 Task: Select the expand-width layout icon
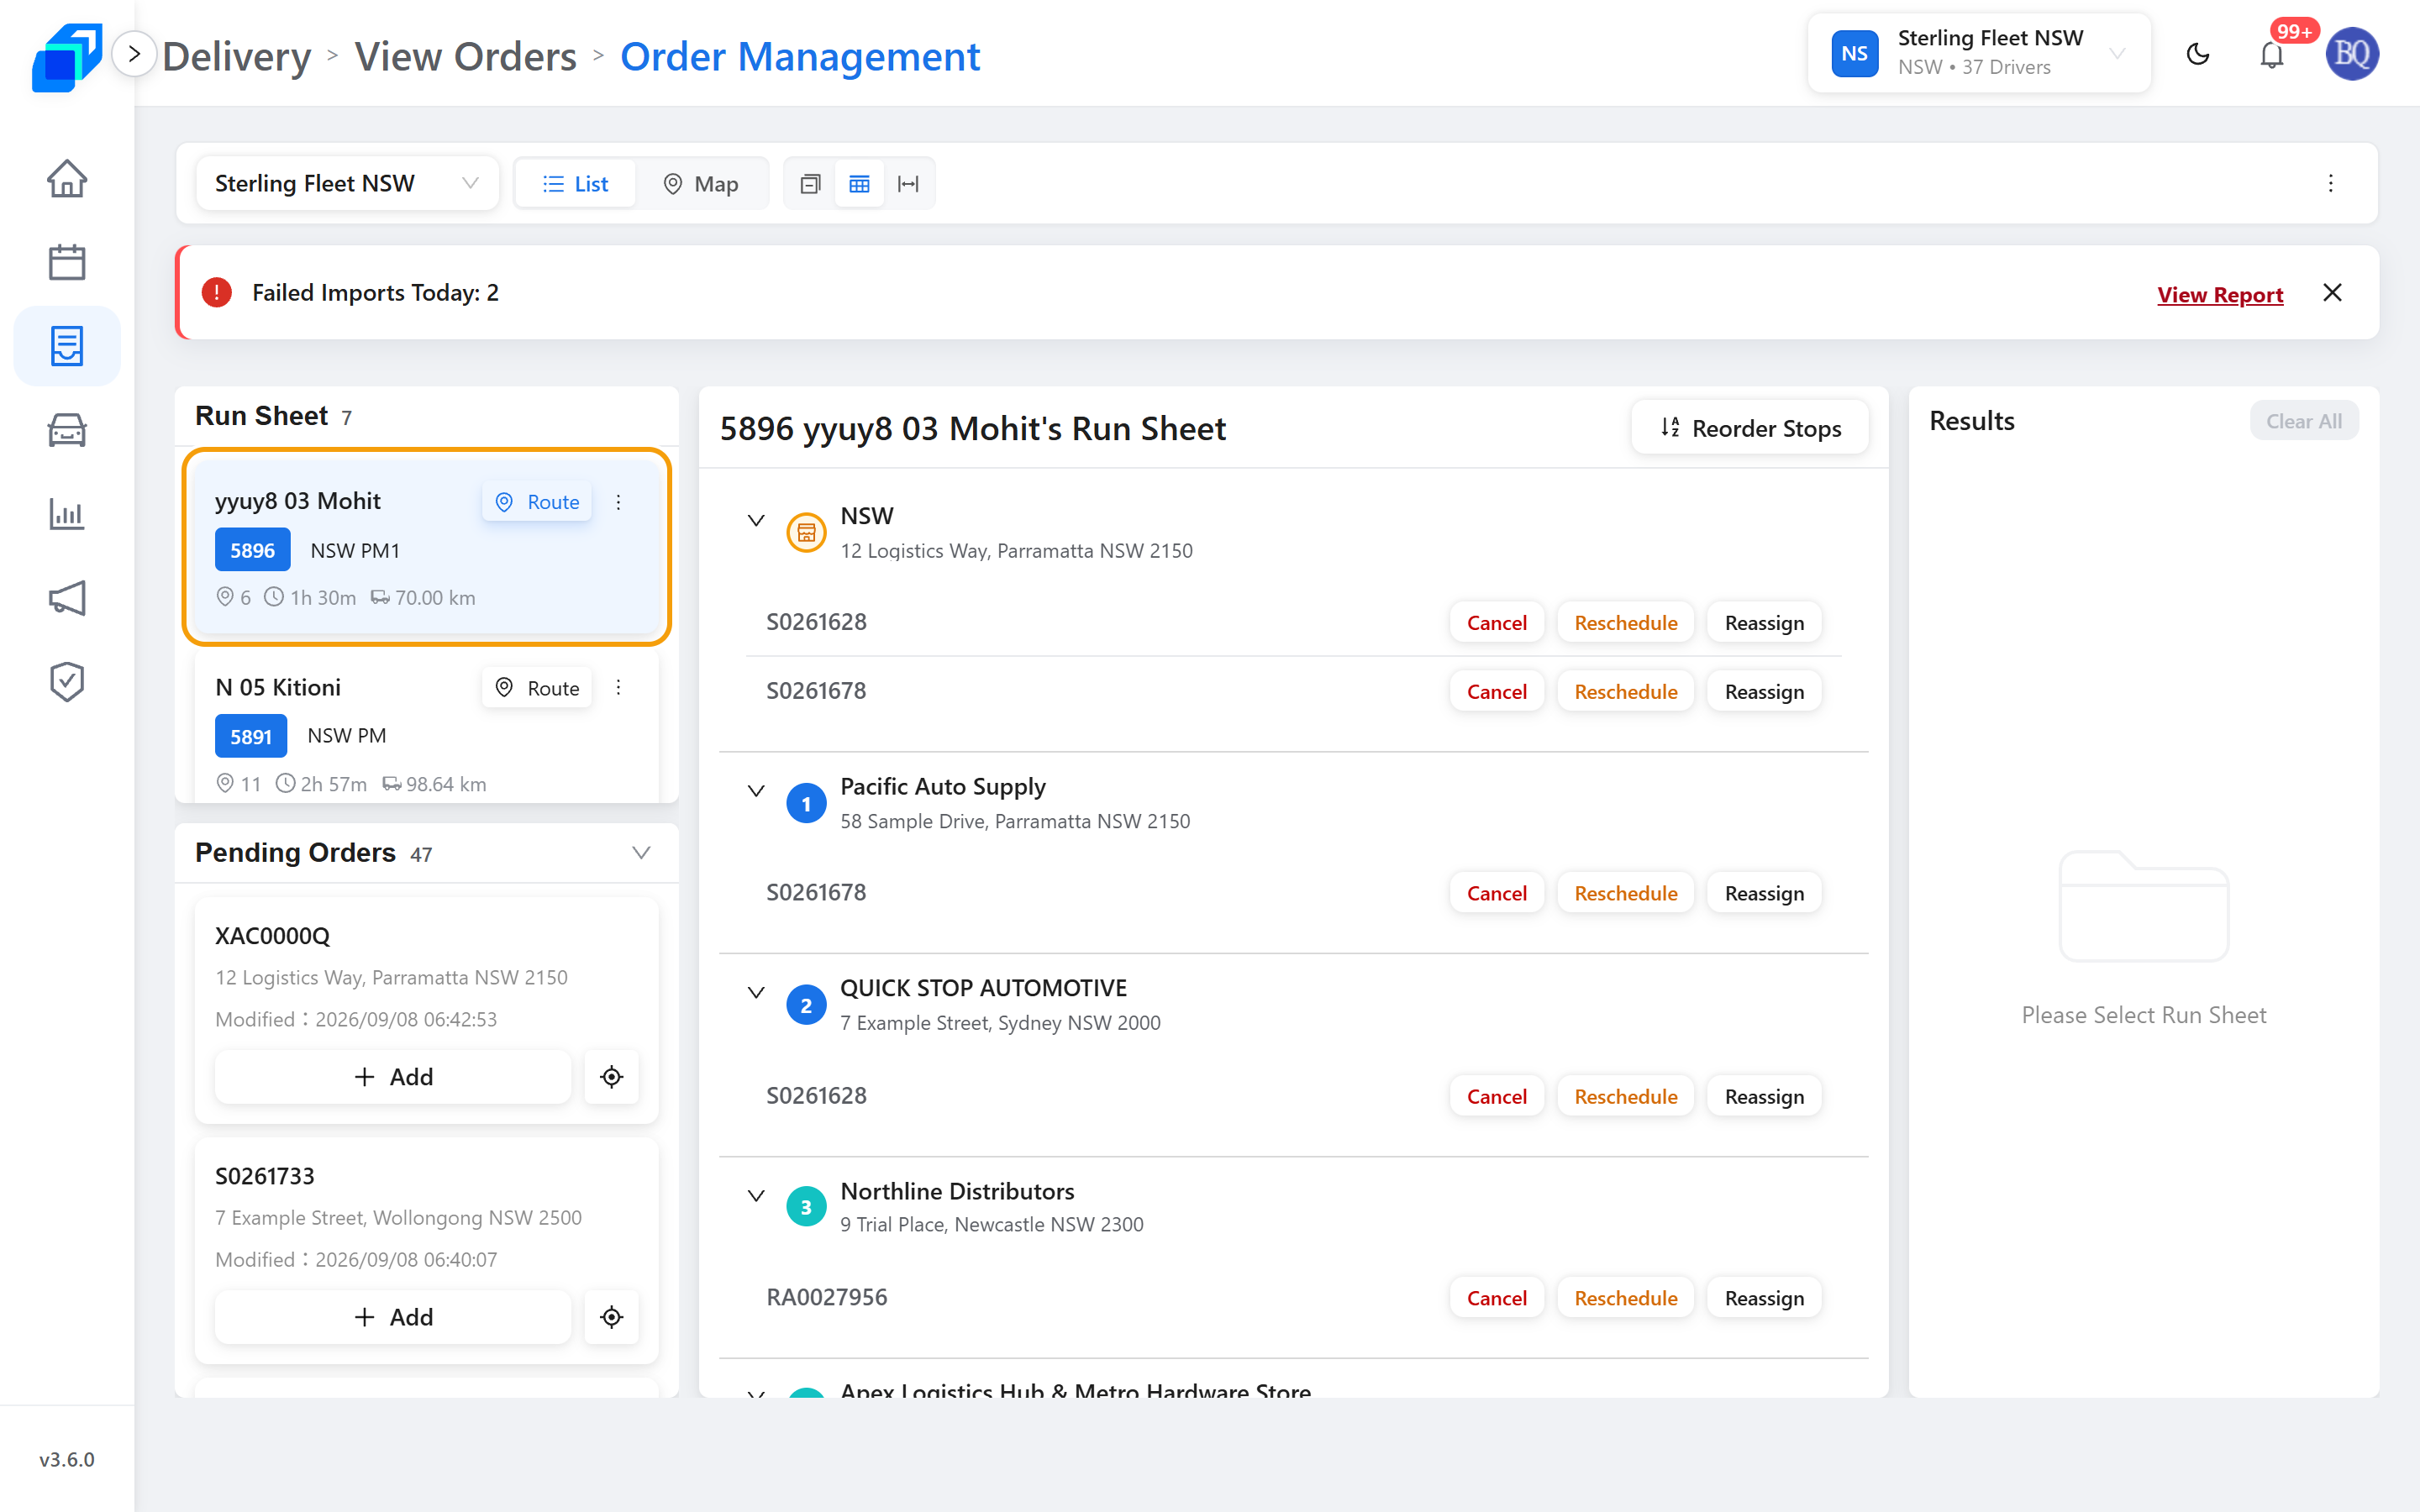click(x=908, y=184)
